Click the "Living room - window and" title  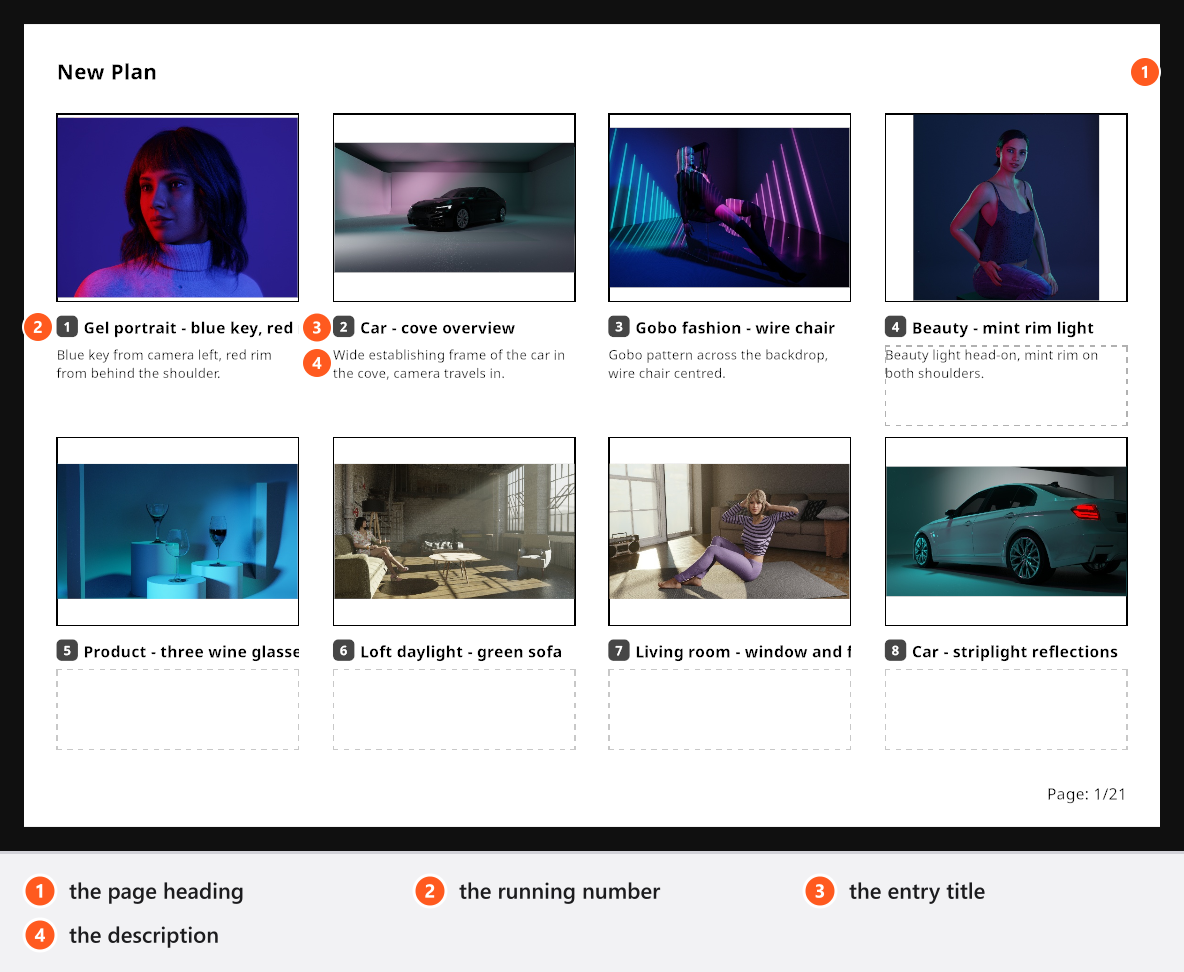click(x=743, y=652)
